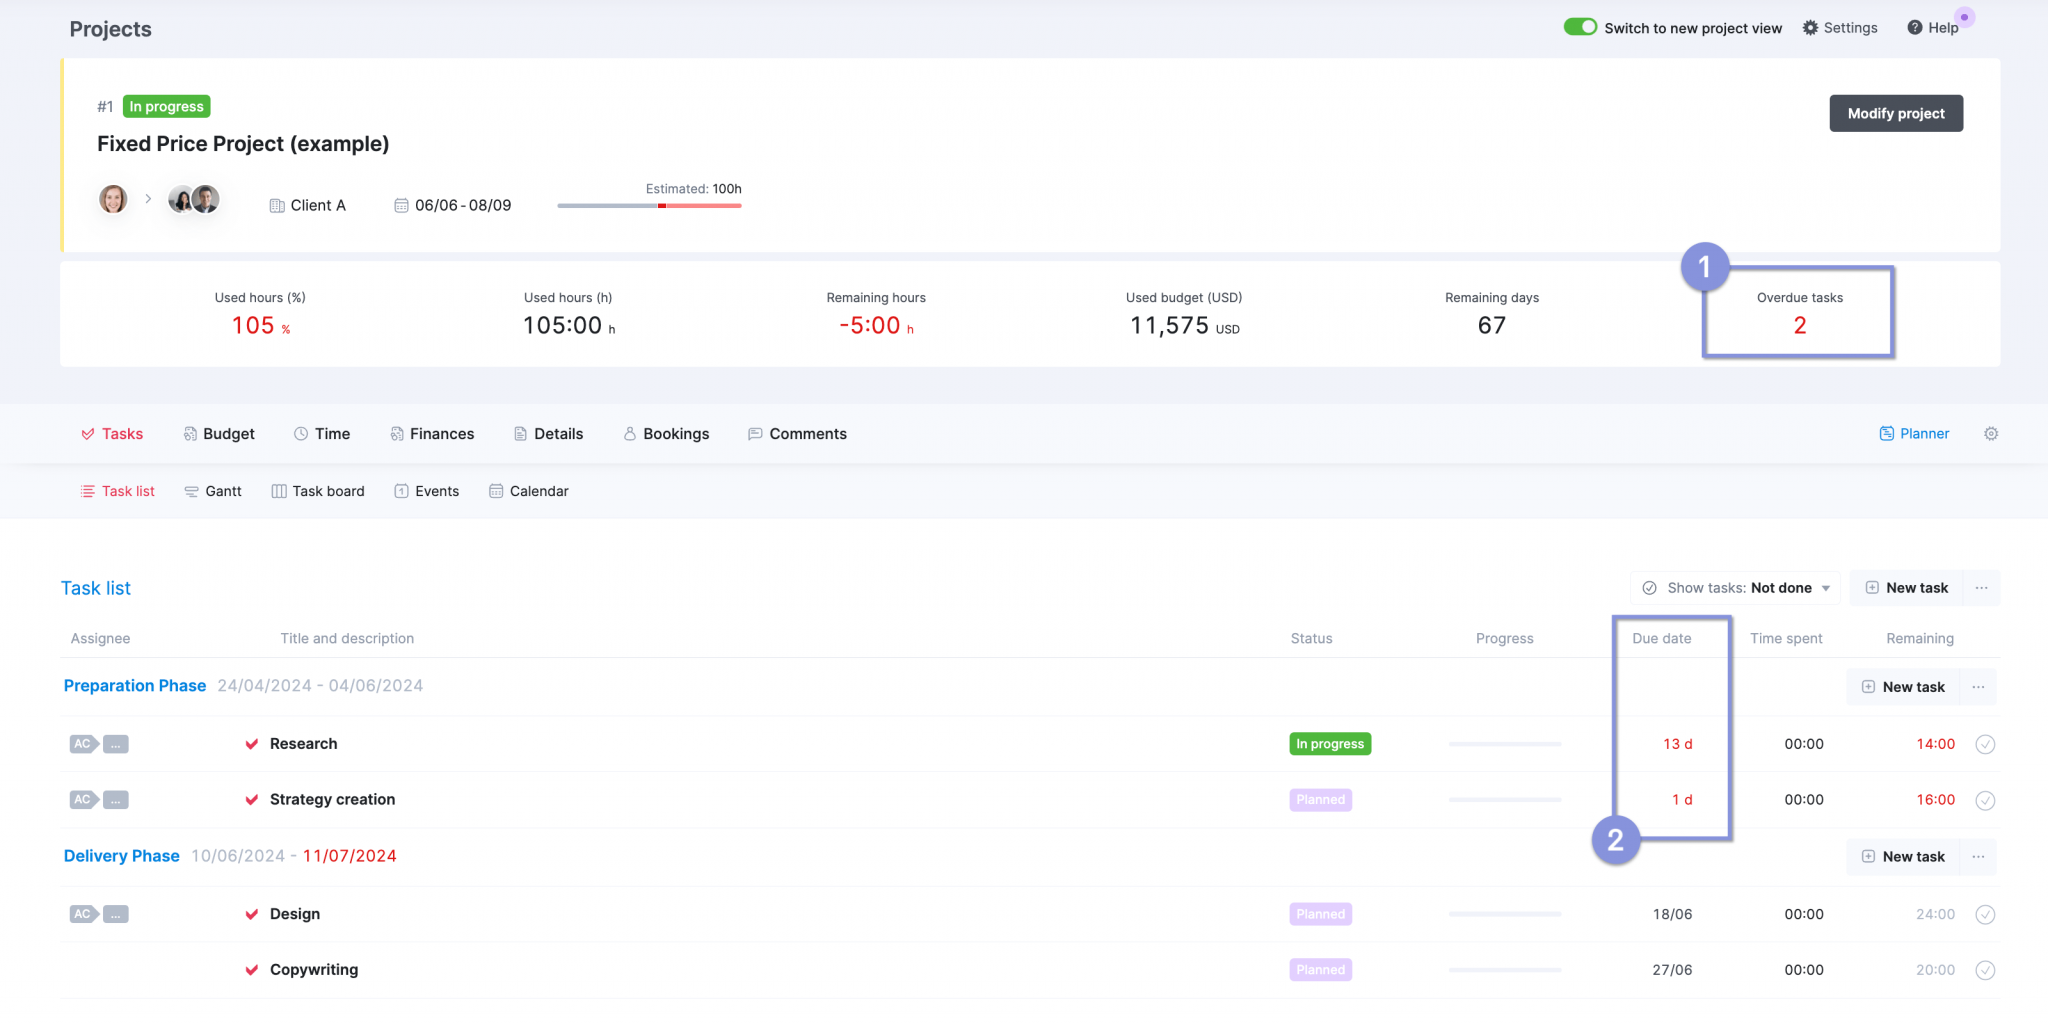
Task: Open the Bookings section
Action: [666, 433]
